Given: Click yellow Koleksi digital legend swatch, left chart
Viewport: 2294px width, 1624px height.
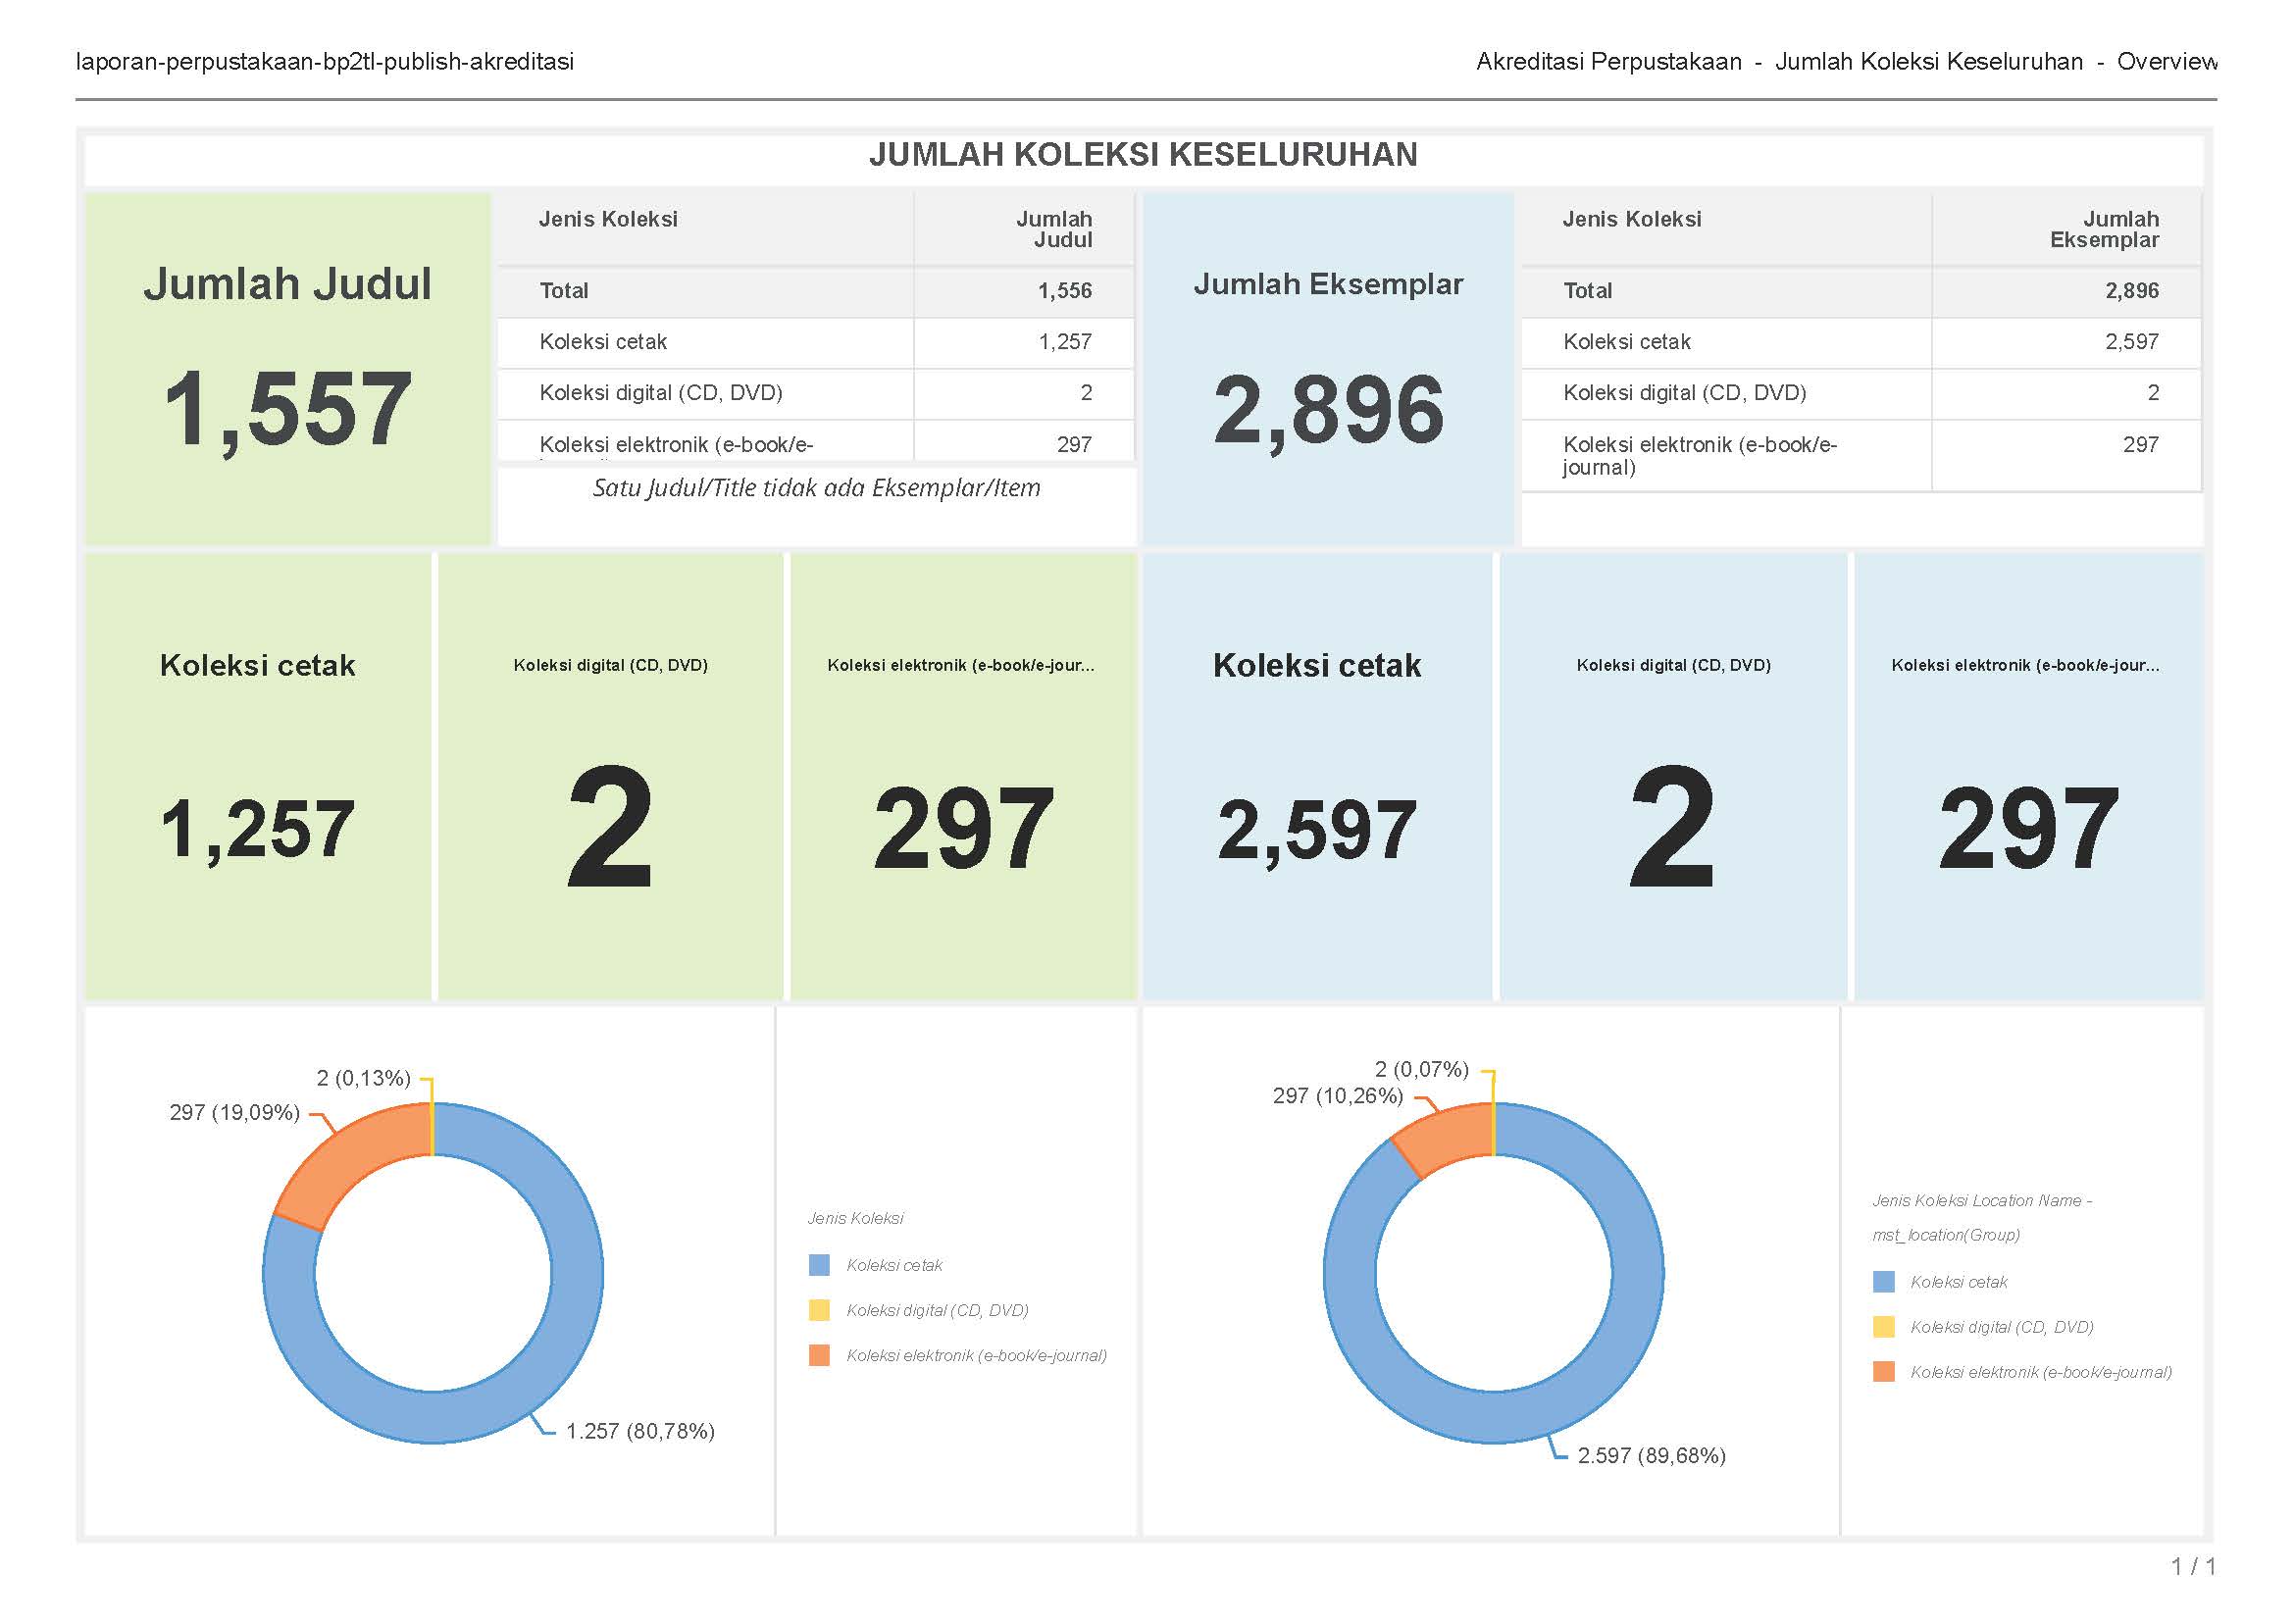Looking at the screenshot, I should pos(819,1310).
